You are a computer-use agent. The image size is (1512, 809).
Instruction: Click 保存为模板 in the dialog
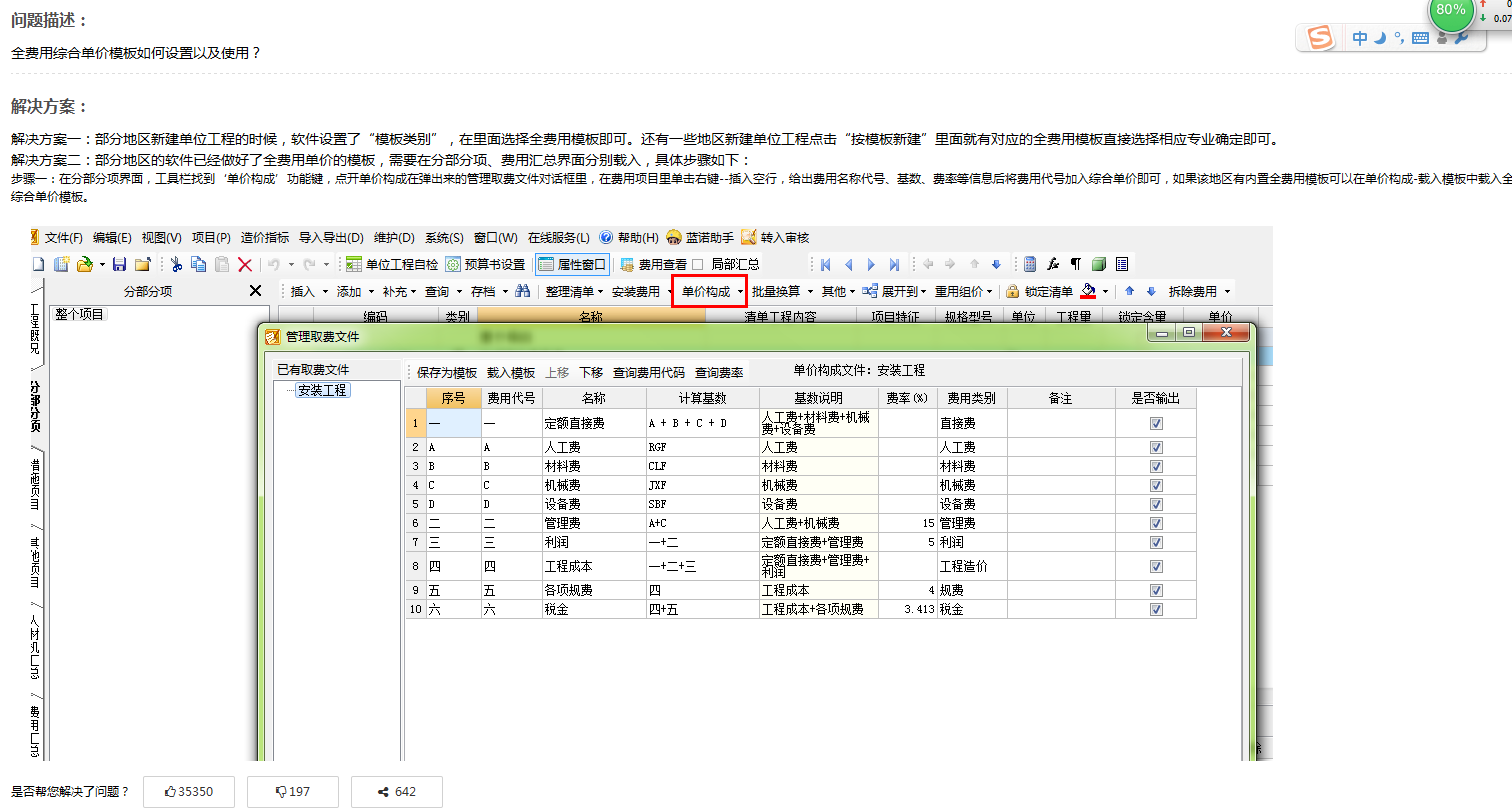[x=447, y=372]
